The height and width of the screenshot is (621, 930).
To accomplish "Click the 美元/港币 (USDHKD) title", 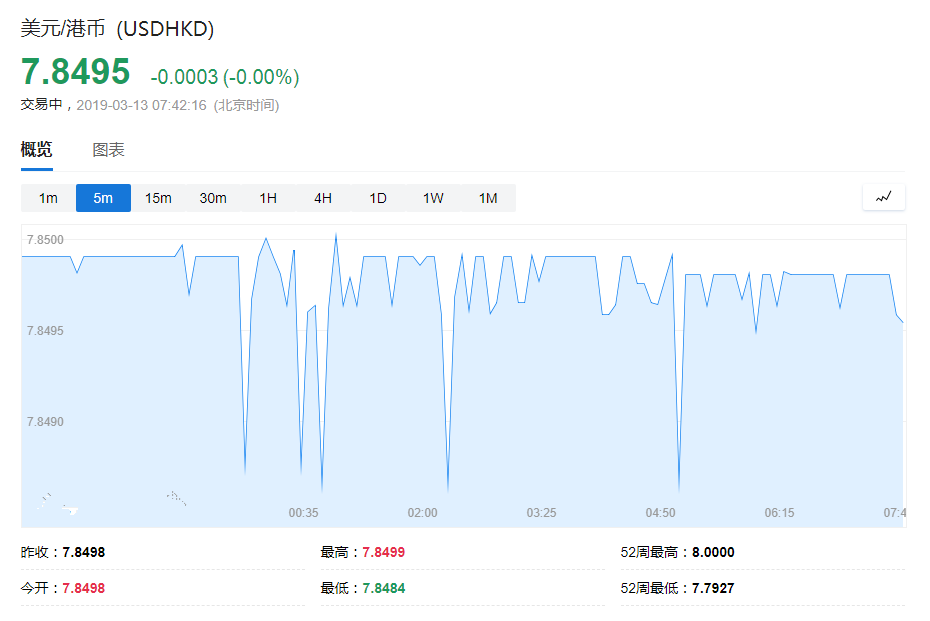I will pyautogui.click(x=117, y=28).
